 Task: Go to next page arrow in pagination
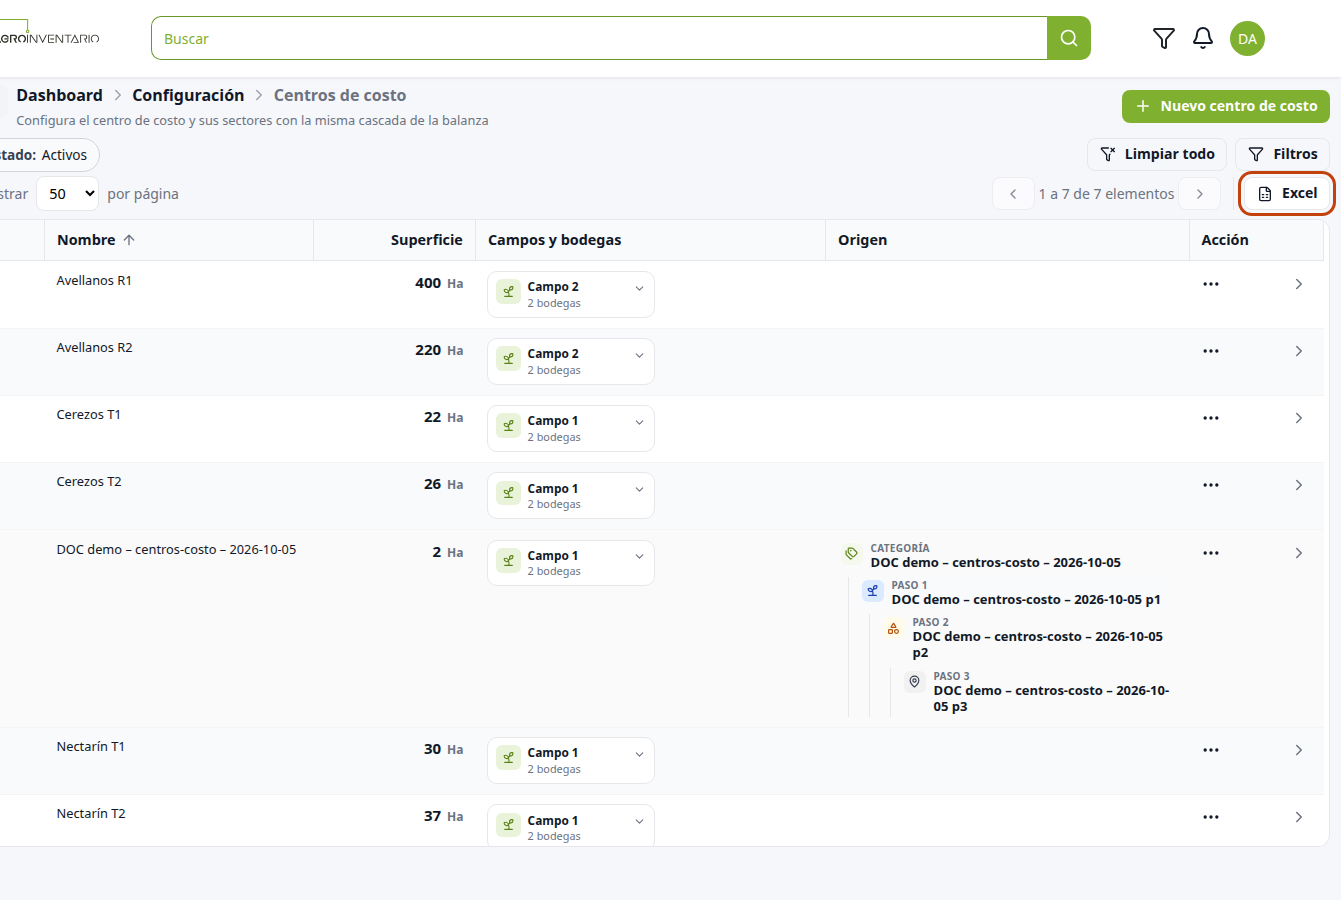pos(1200,194)
